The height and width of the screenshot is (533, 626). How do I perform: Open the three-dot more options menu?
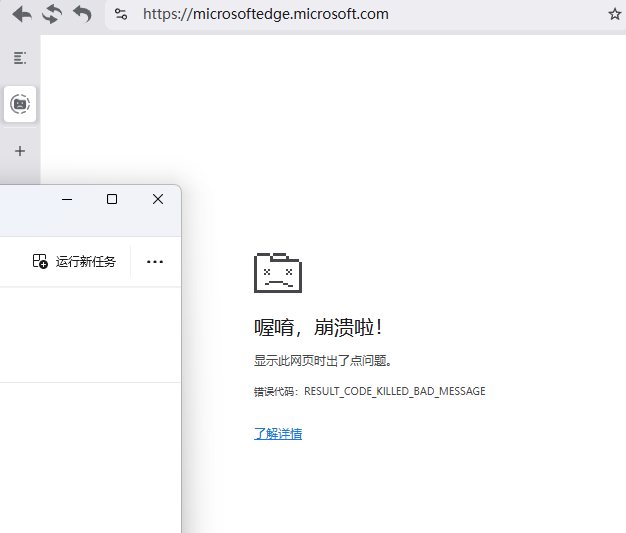click(x=154, y=261)
